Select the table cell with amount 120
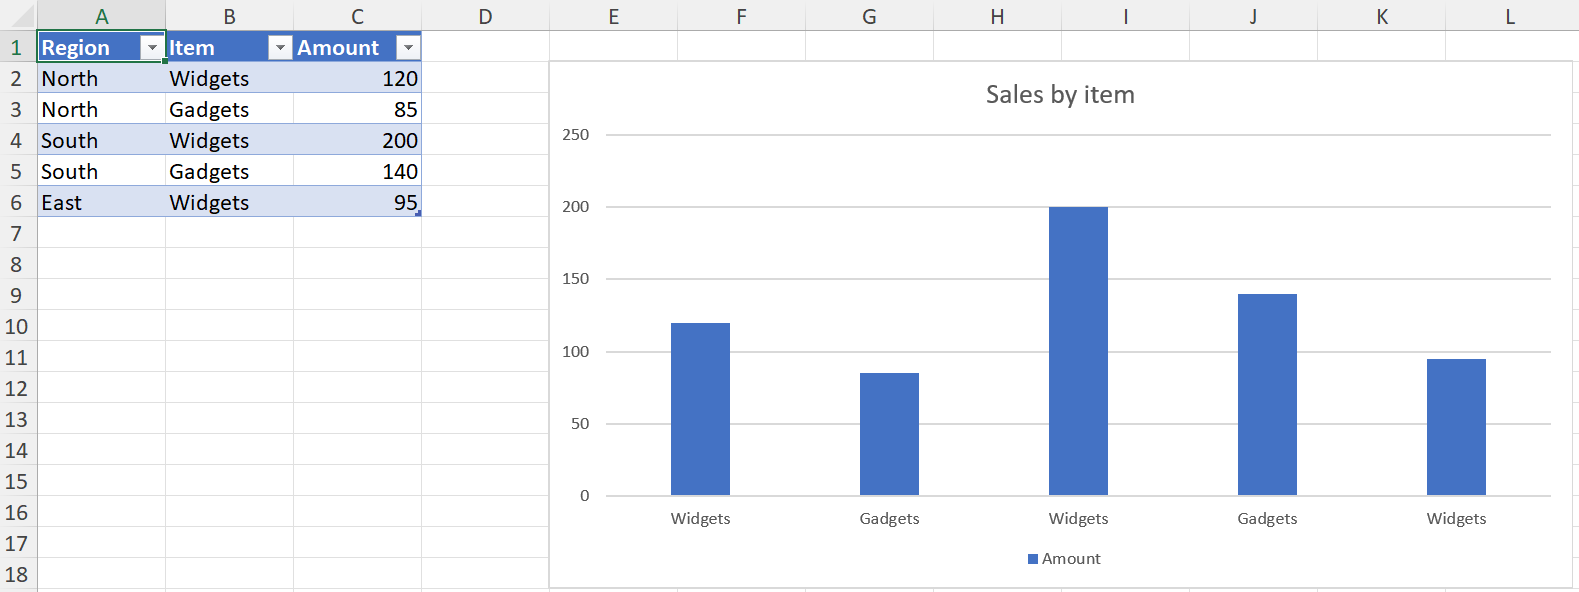This screenshot has height=592, width=1579. tap(357, 78)
